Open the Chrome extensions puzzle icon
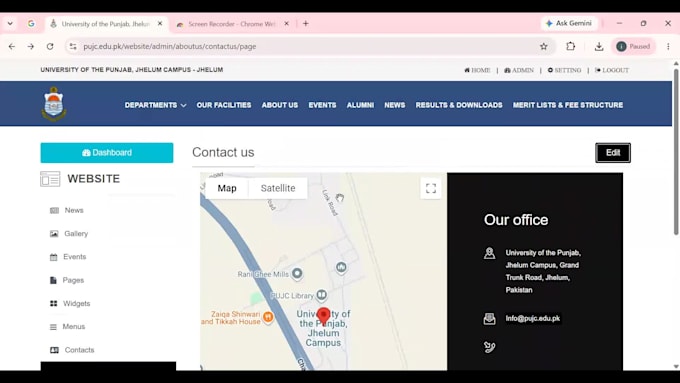680x383 pixels. pyautogui.click(x=571, y=46)
